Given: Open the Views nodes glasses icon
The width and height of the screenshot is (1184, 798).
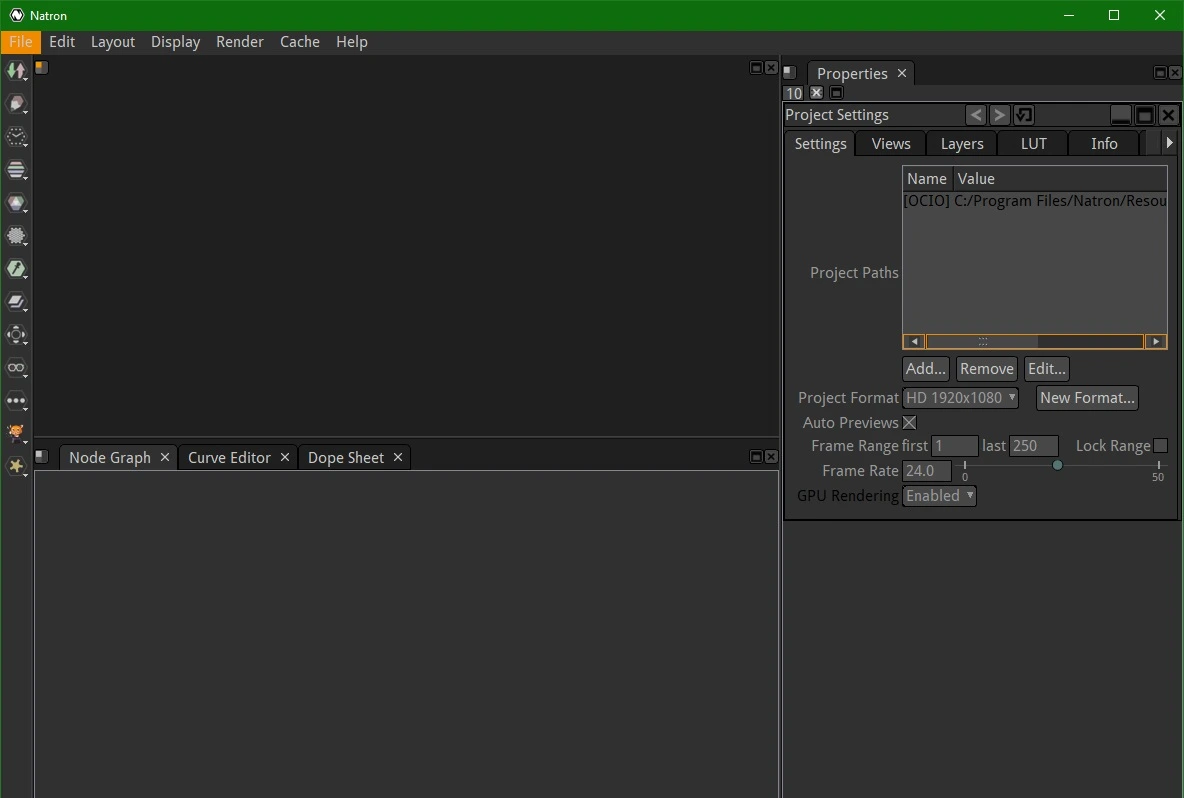Looking at the screenshot, I should (17, 368).
